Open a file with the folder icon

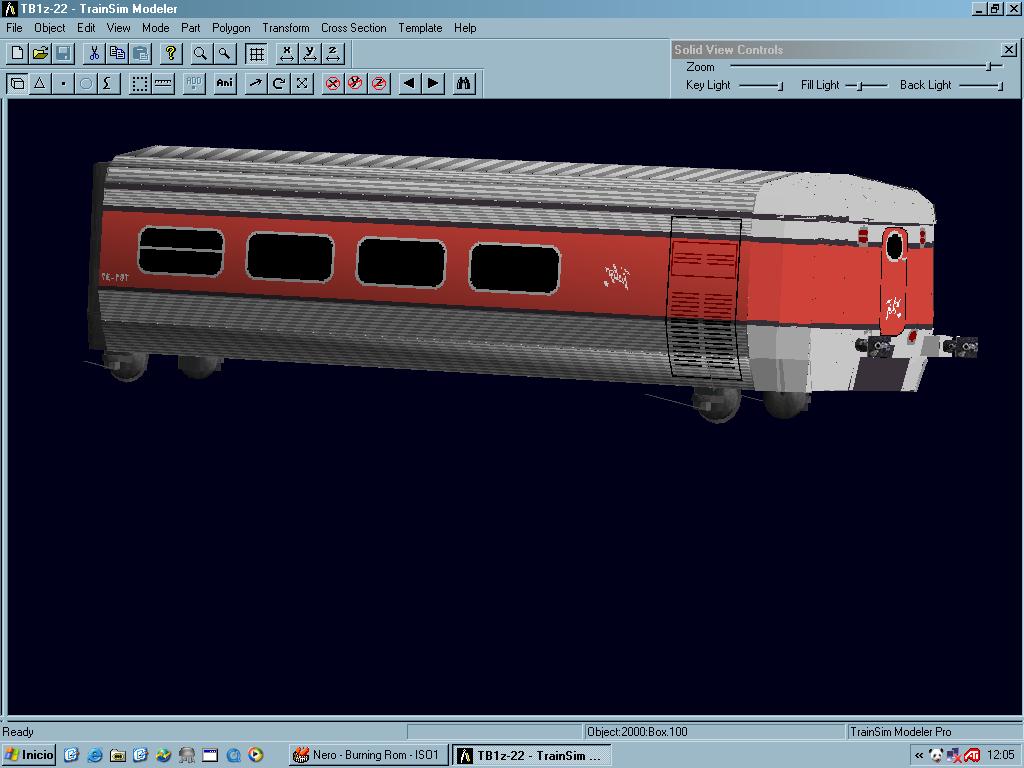40,53
